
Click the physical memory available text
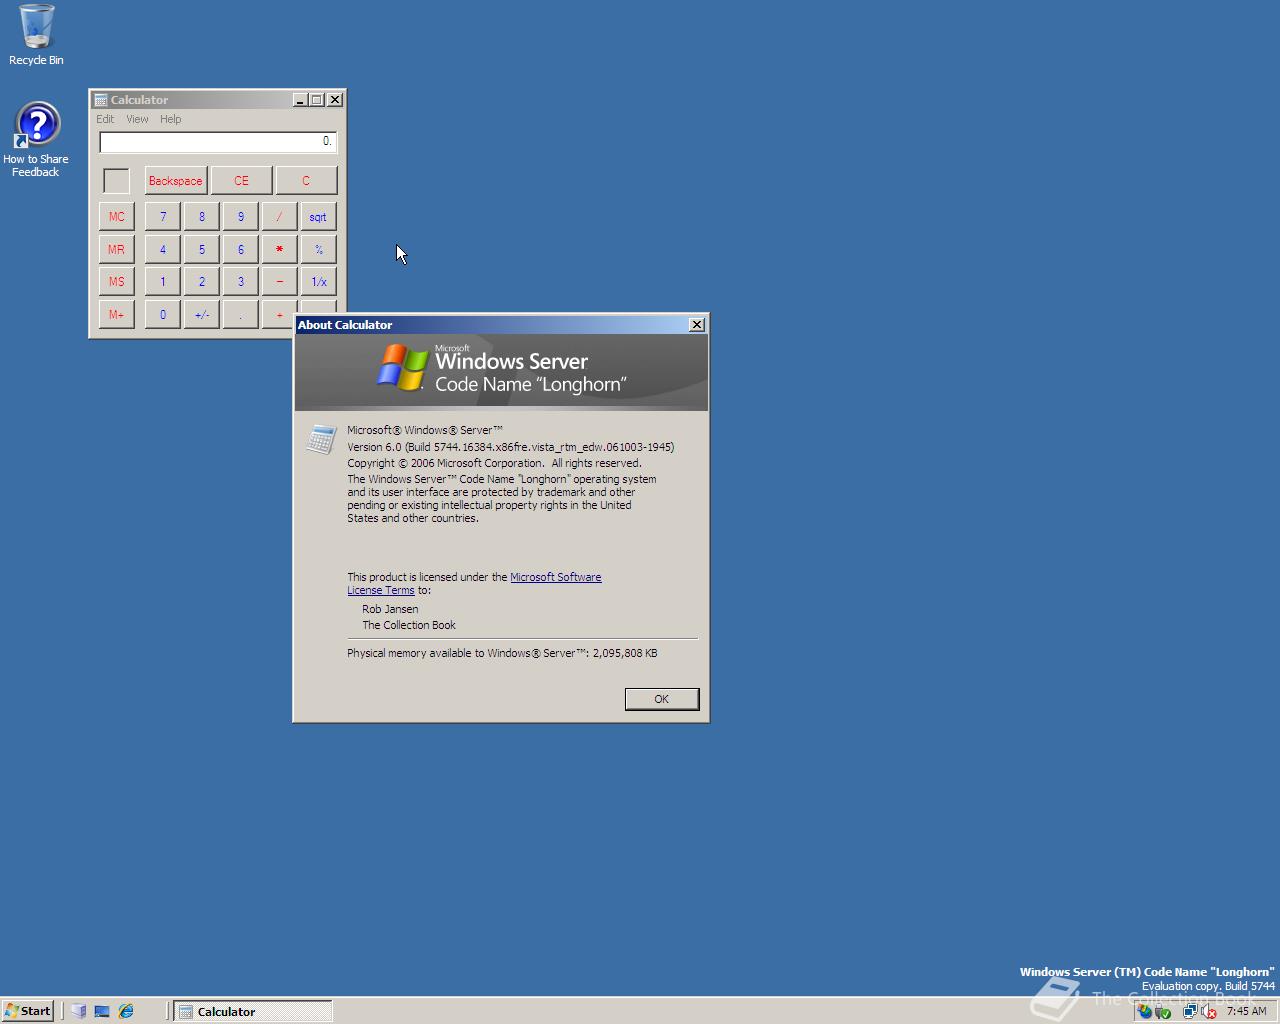pyautogui.click(x=502, y=653)
